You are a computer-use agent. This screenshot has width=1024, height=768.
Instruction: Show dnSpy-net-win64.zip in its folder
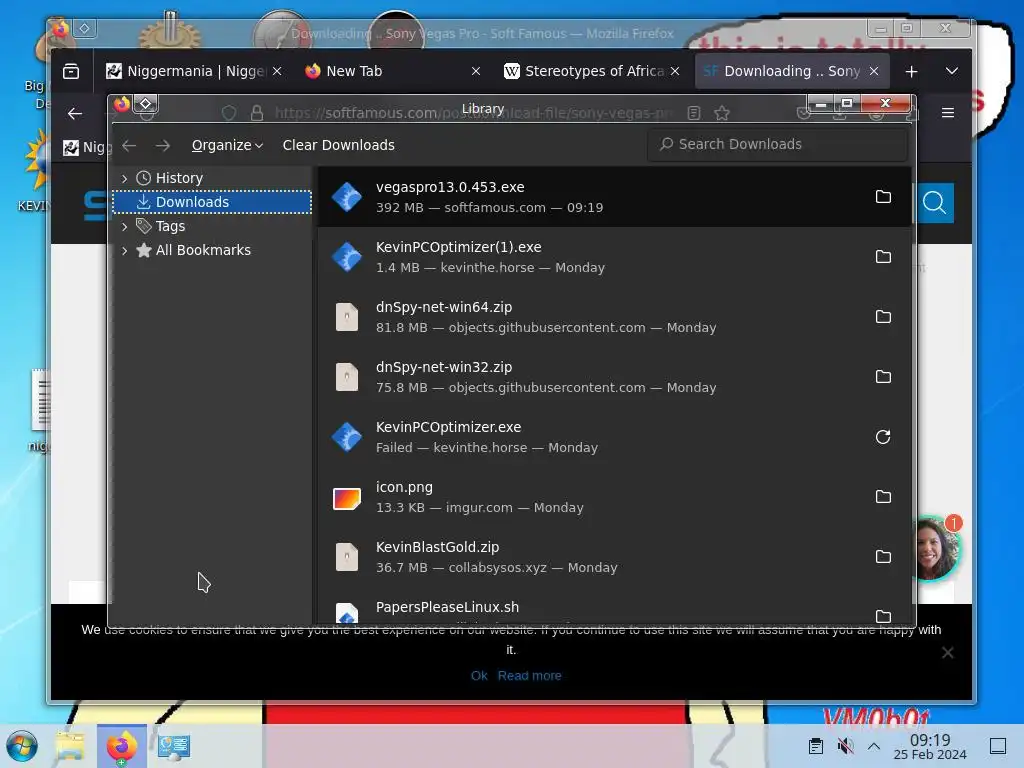(883, 317)
